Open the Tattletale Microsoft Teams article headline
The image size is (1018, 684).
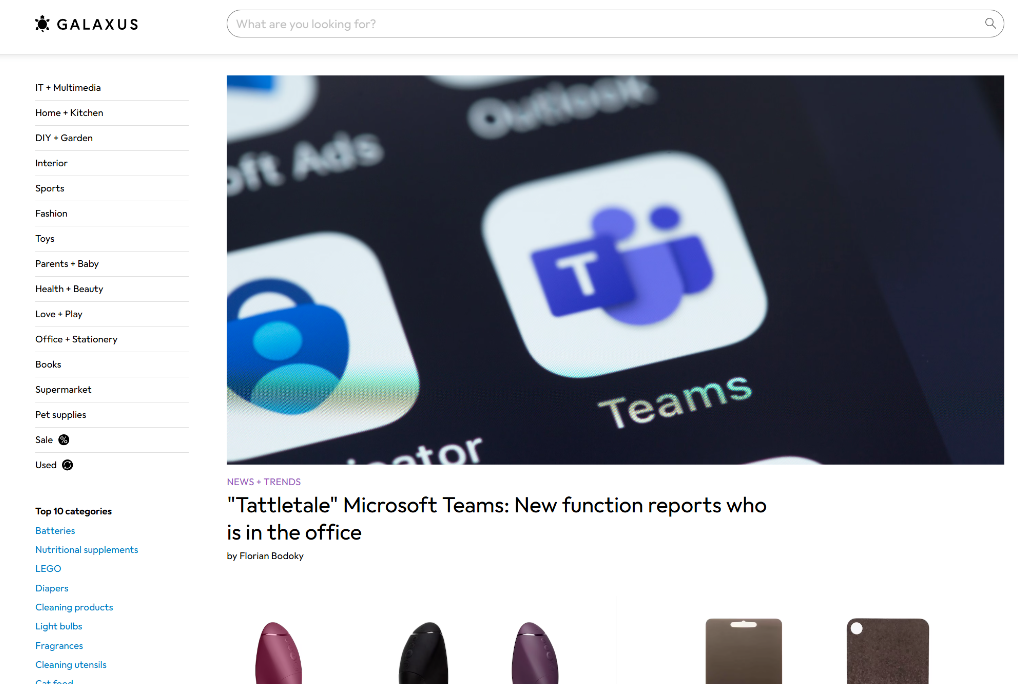pos(497,519)
